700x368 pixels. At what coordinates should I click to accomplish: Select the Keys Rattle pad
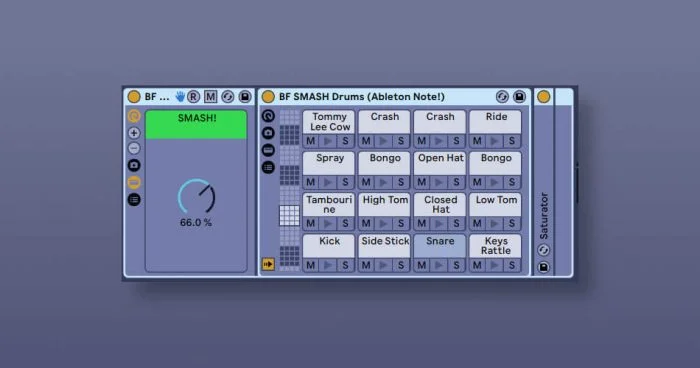point(496,246)
